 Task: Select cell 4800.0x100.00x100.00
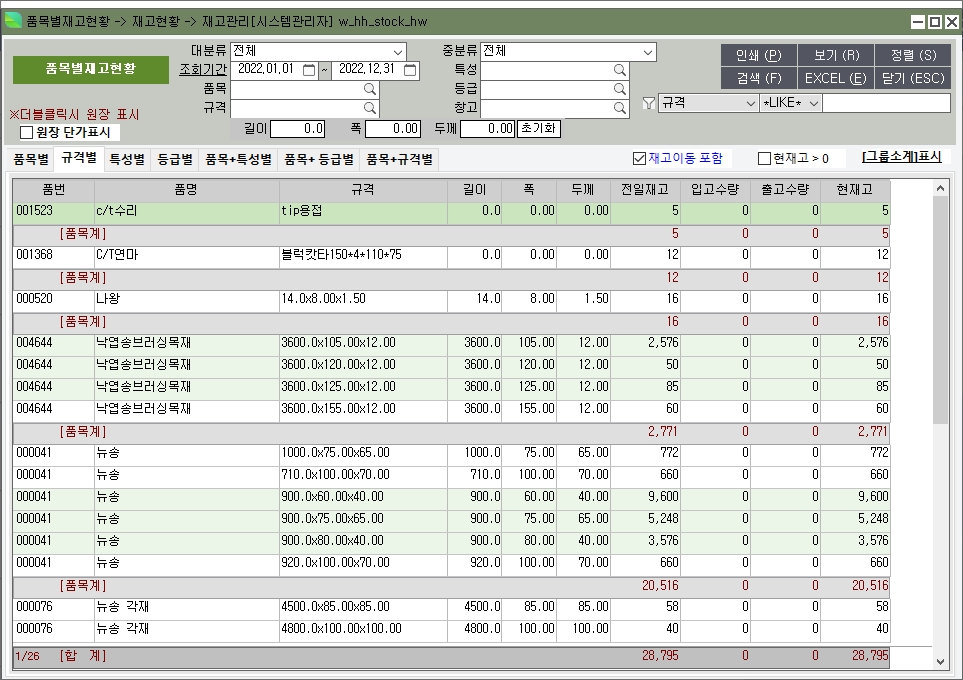pyautogui.click(x=363, y=629)
